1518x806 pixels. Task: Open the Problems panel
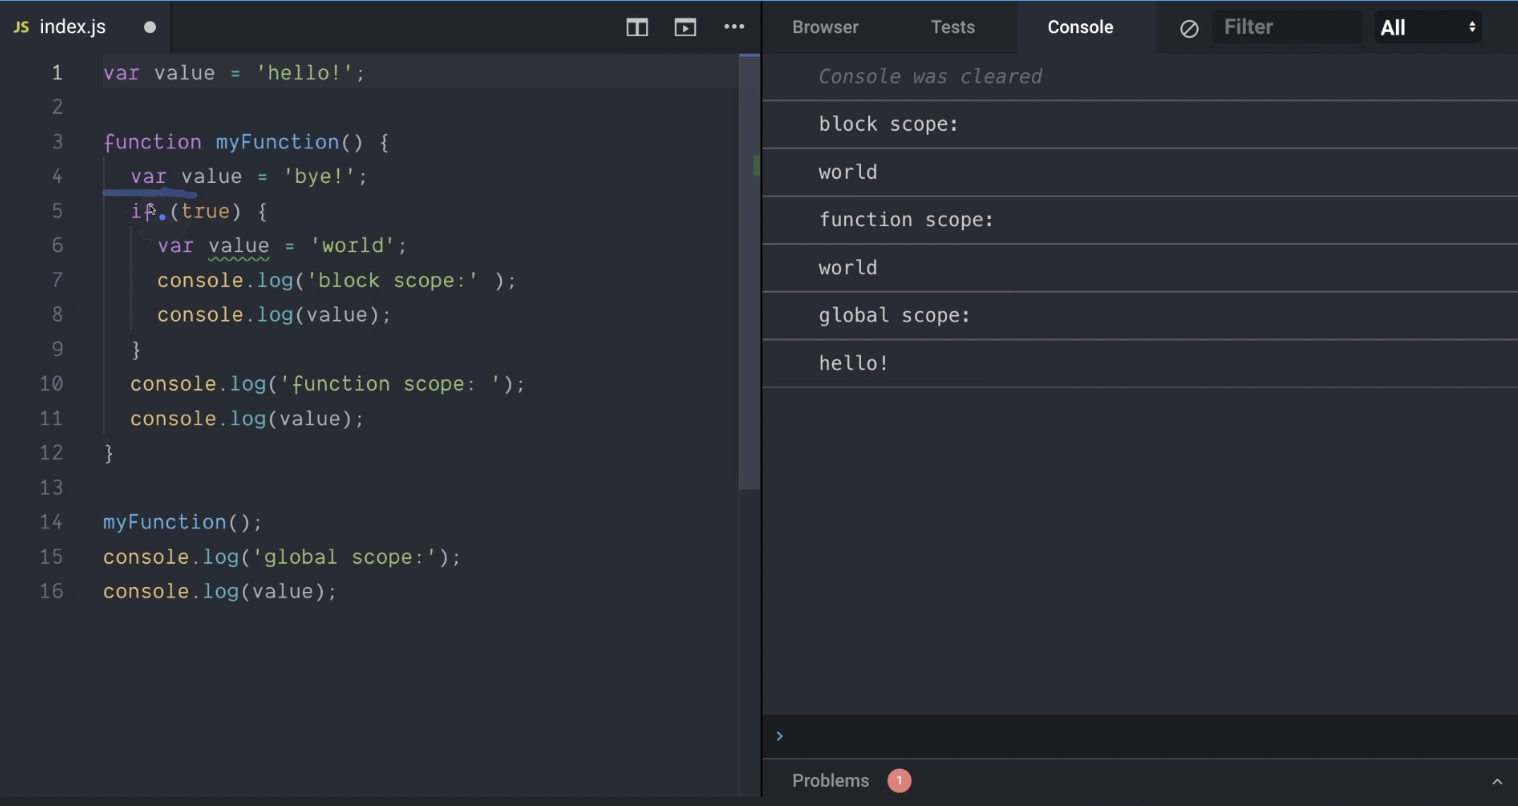[831, 781]
